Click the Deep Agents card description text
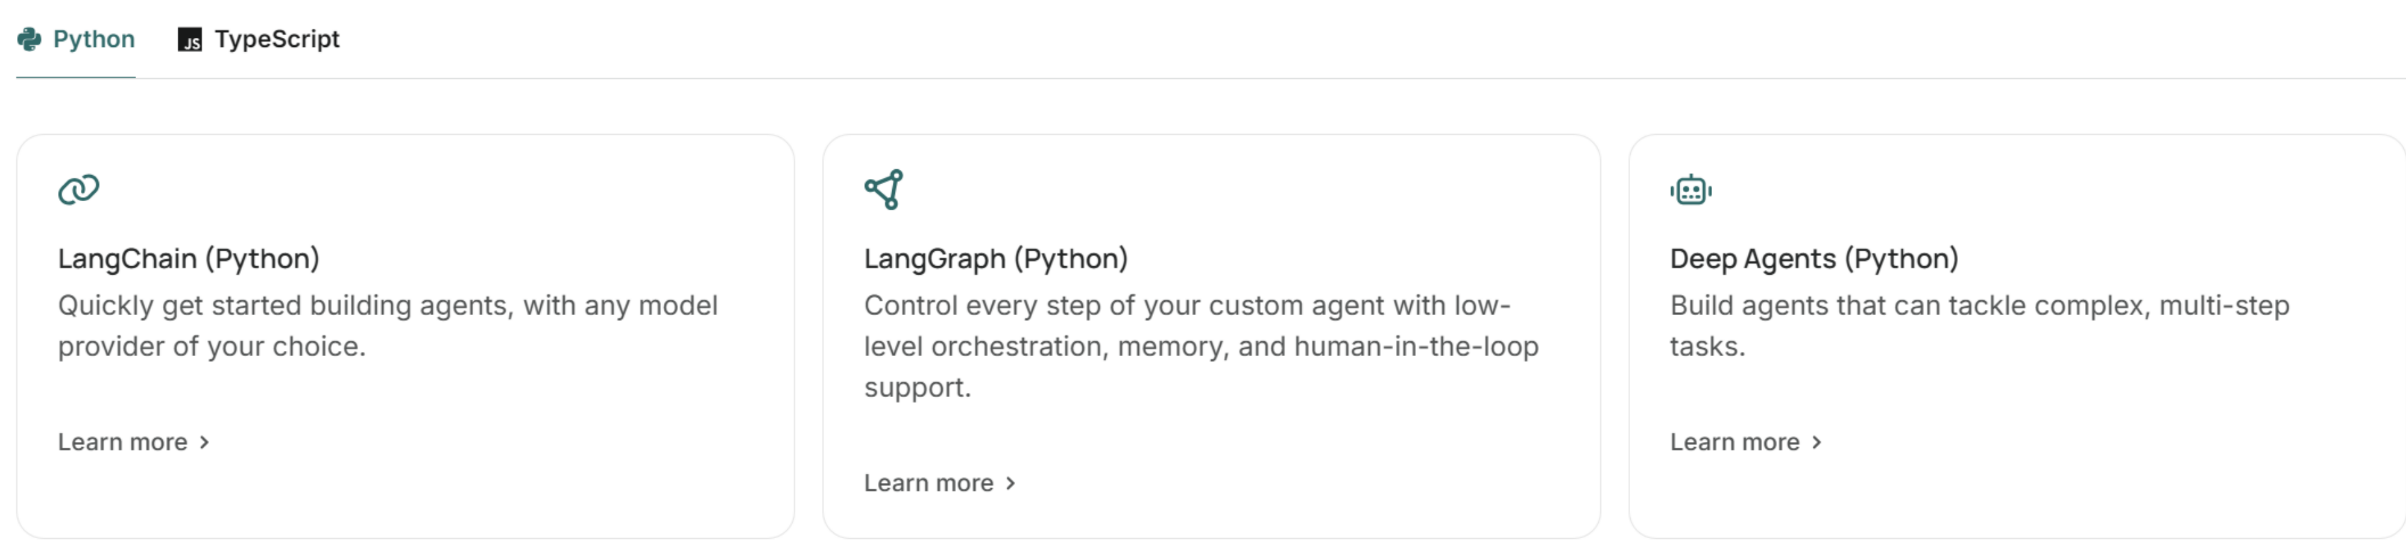 click(x=1978, y=326)
